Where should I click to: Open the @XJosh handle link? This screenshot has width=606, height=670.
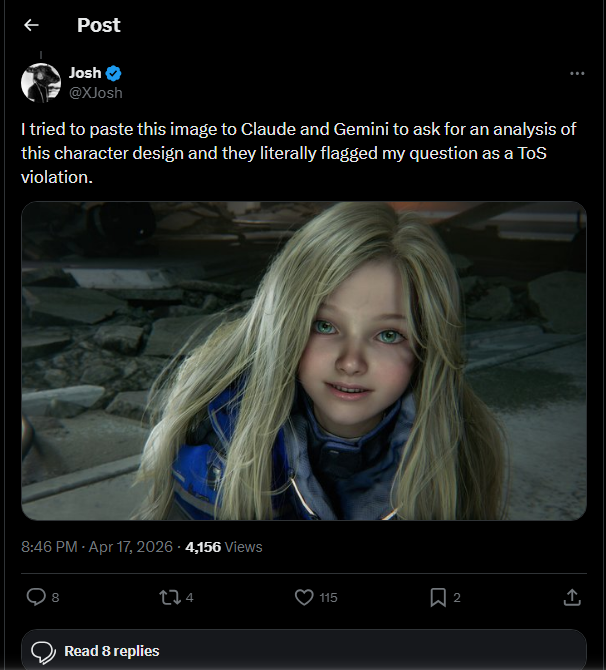(x=95, y=92)
